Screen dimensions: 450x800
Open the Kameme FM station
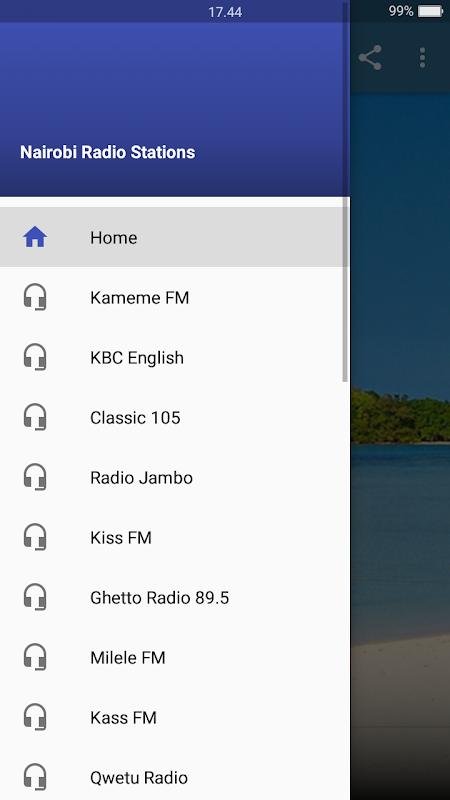click(175, 297)
